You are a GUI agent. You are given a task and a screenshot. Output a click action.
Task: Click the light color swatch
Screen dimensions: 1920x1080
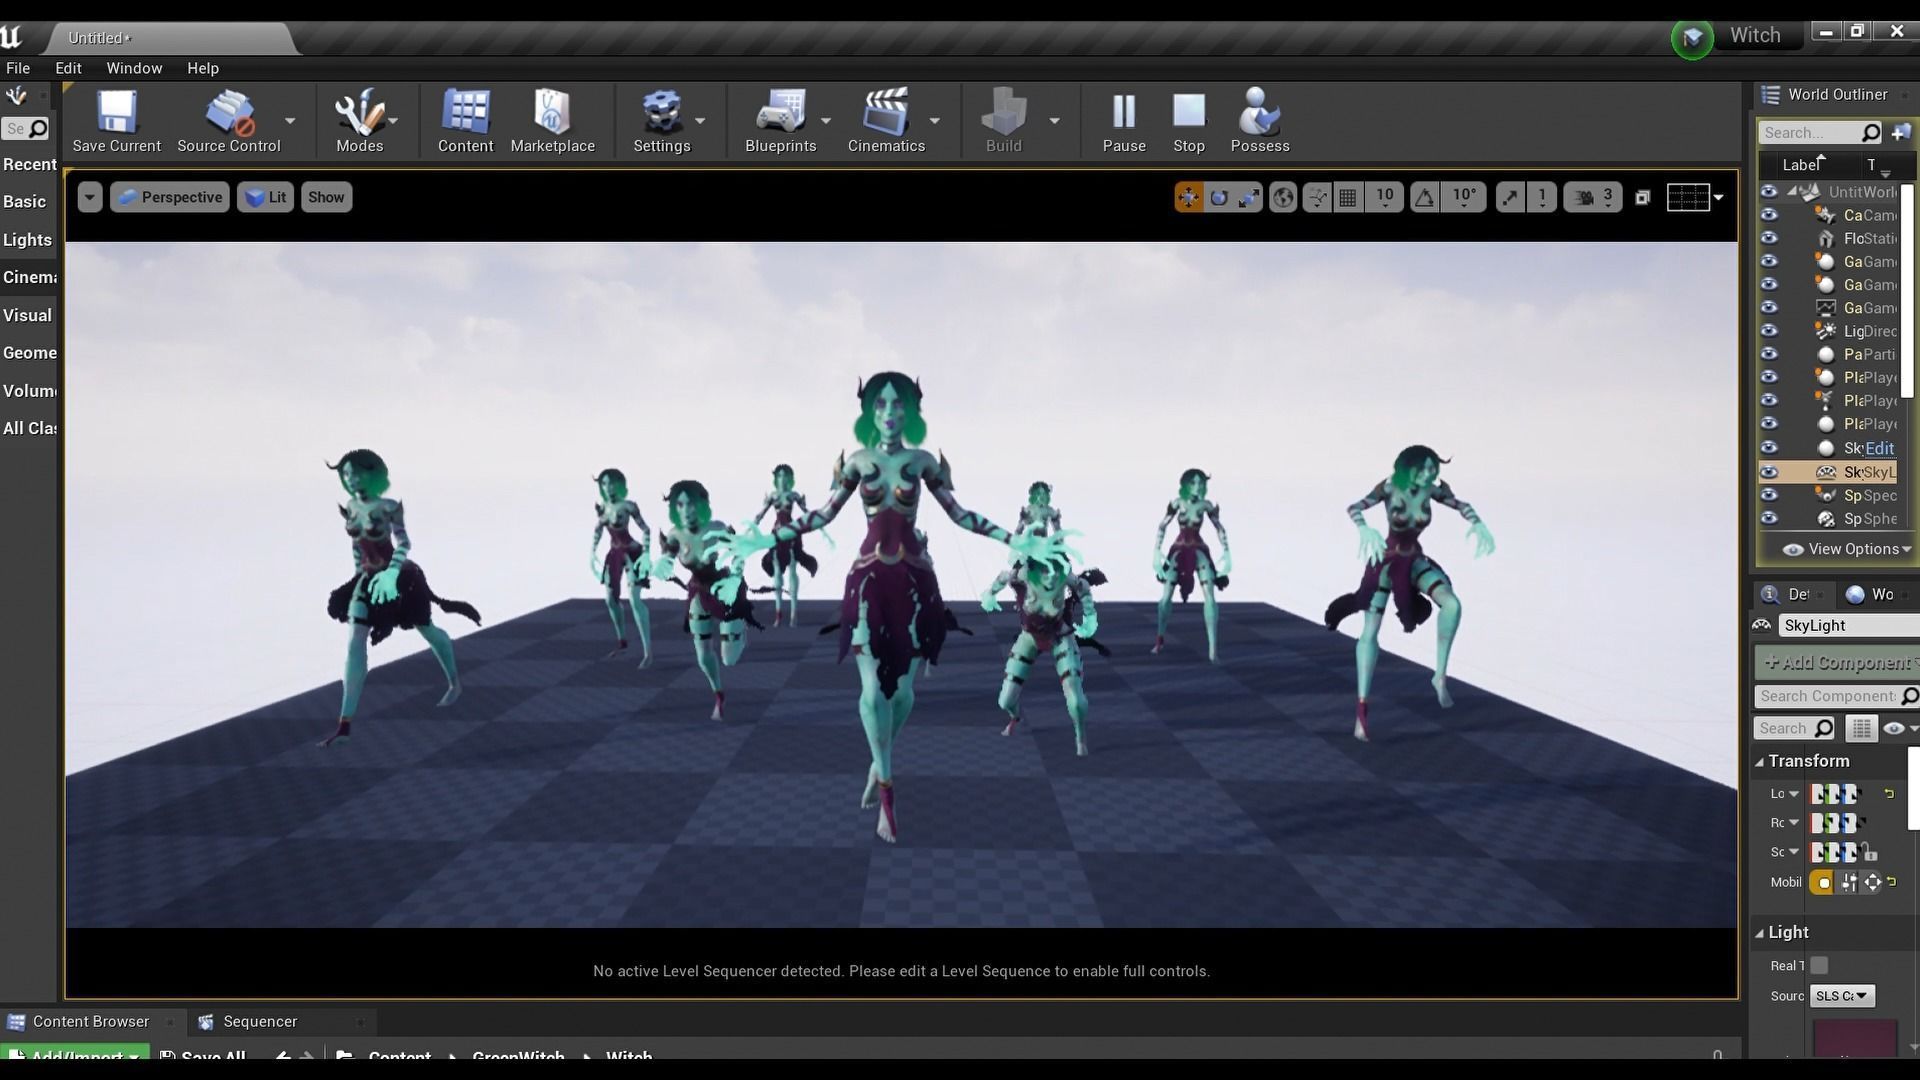pyautogui.click(x=1854, y=1038)
